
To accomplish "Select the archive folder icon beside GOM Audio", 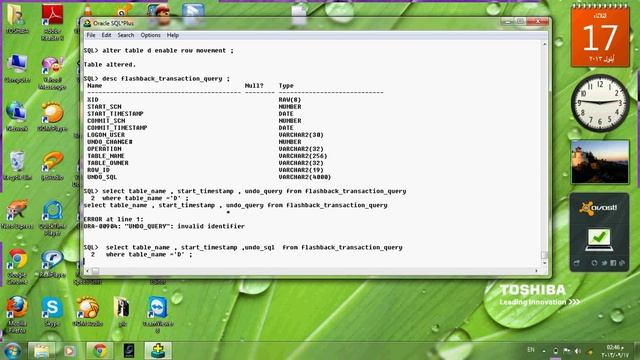I will 122,312.
